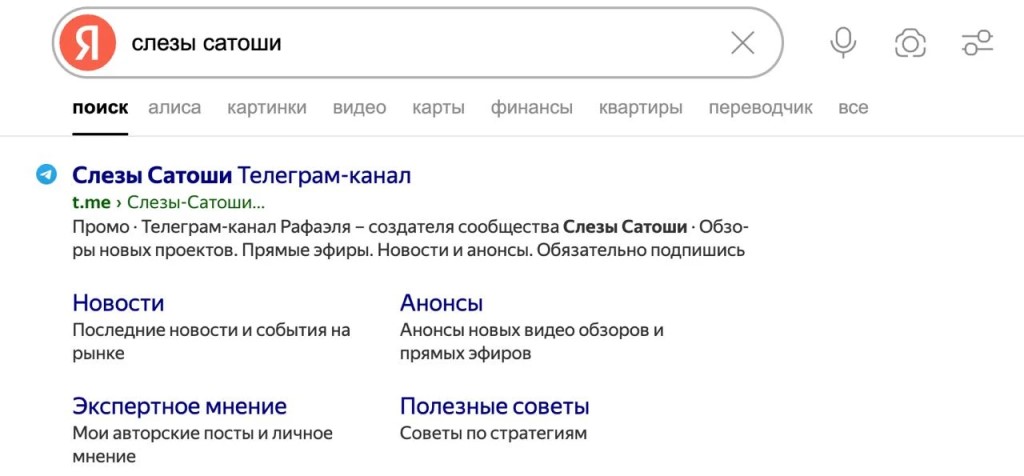Open image search via camera icon
The image size is (1024, 476).
click(x=910, y=43)
